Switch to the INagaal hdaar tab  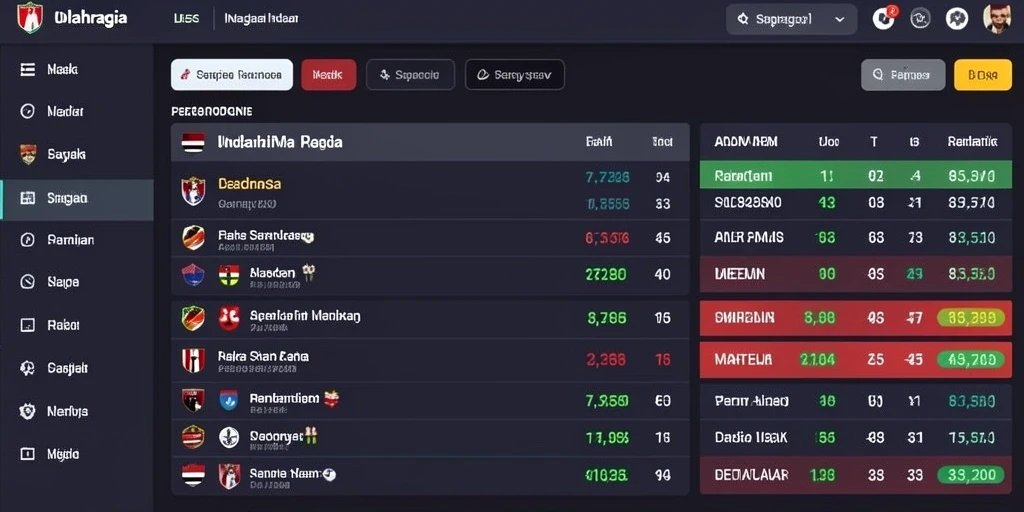[261, 19]
